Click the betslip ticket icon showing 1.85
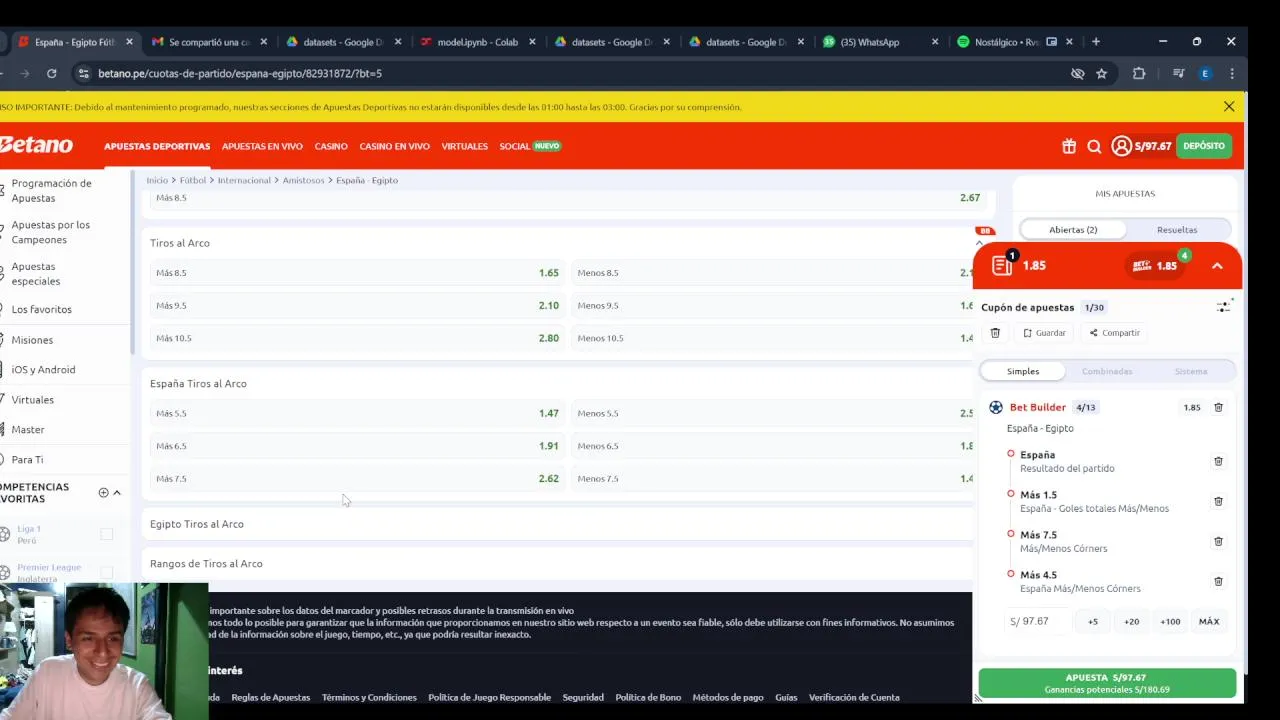Screen dimensions: 1280x720 (x=1002, y=265)
